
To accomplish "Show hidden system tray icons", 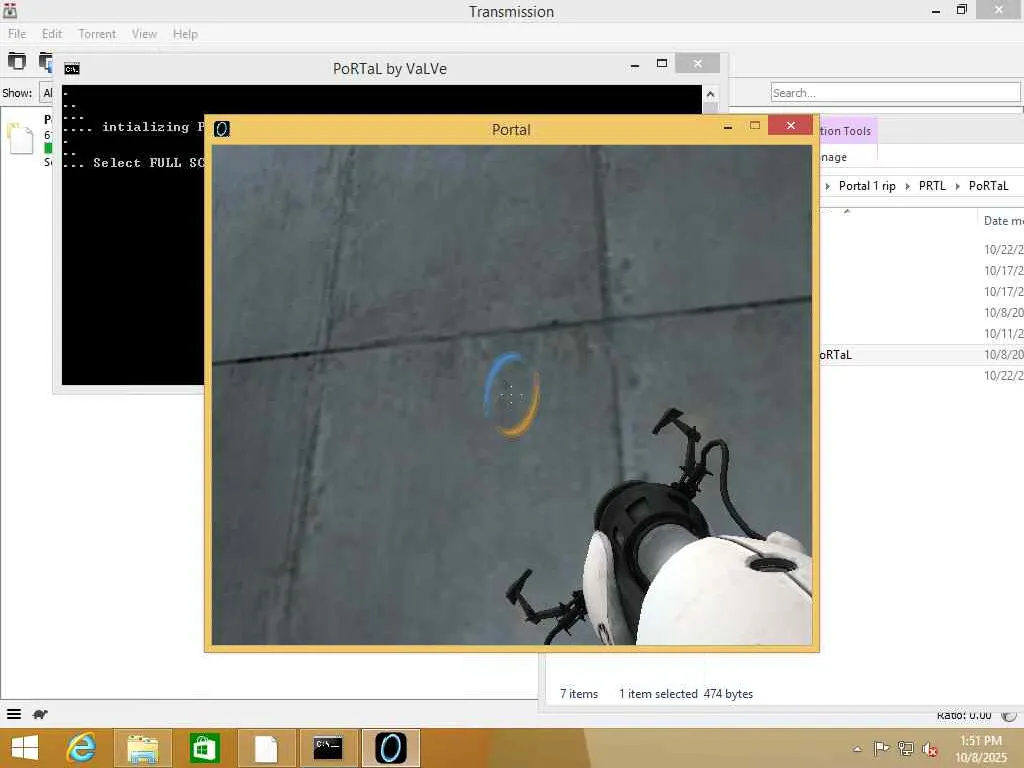I will 857,749.
